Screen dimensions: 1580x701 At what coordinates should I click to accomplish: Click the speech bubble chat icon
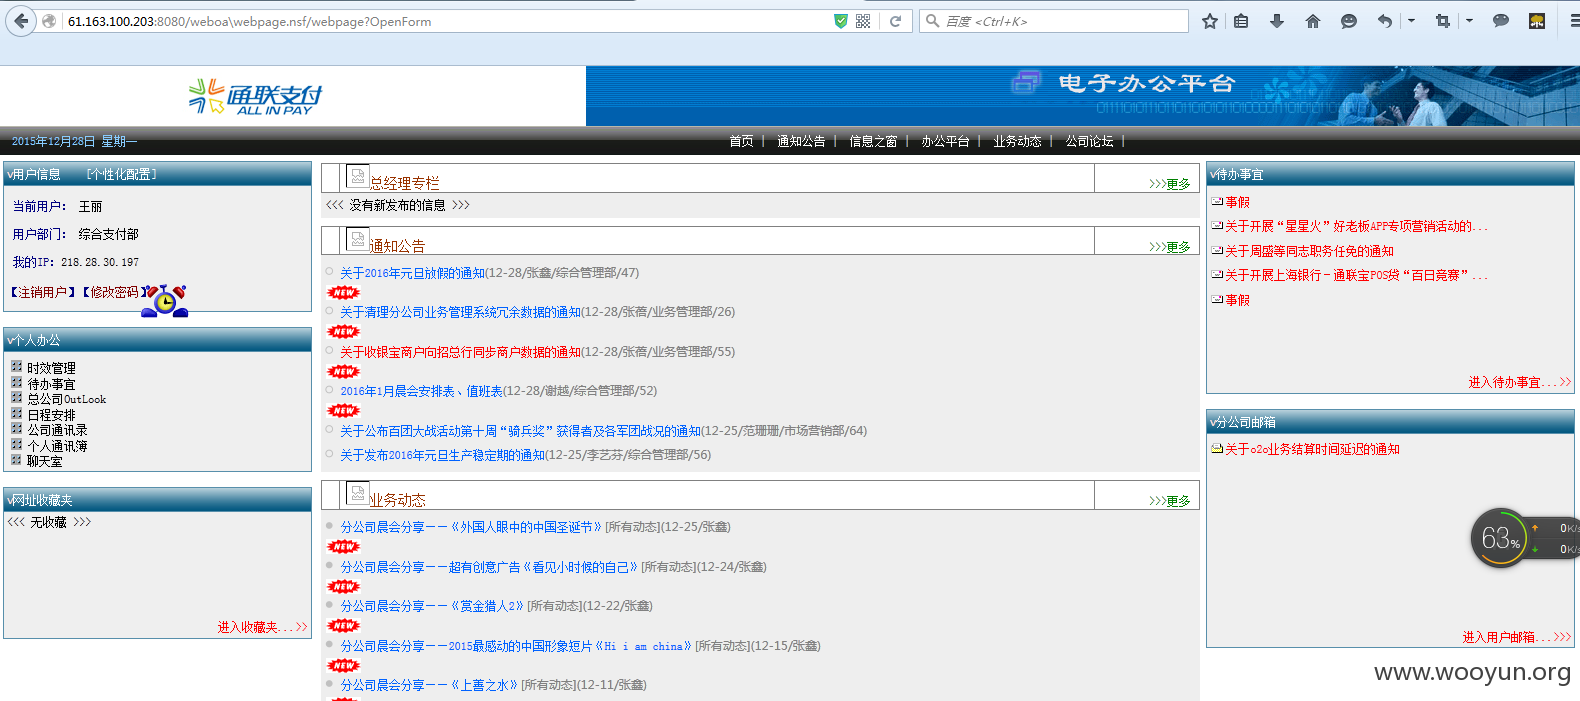1501,21
